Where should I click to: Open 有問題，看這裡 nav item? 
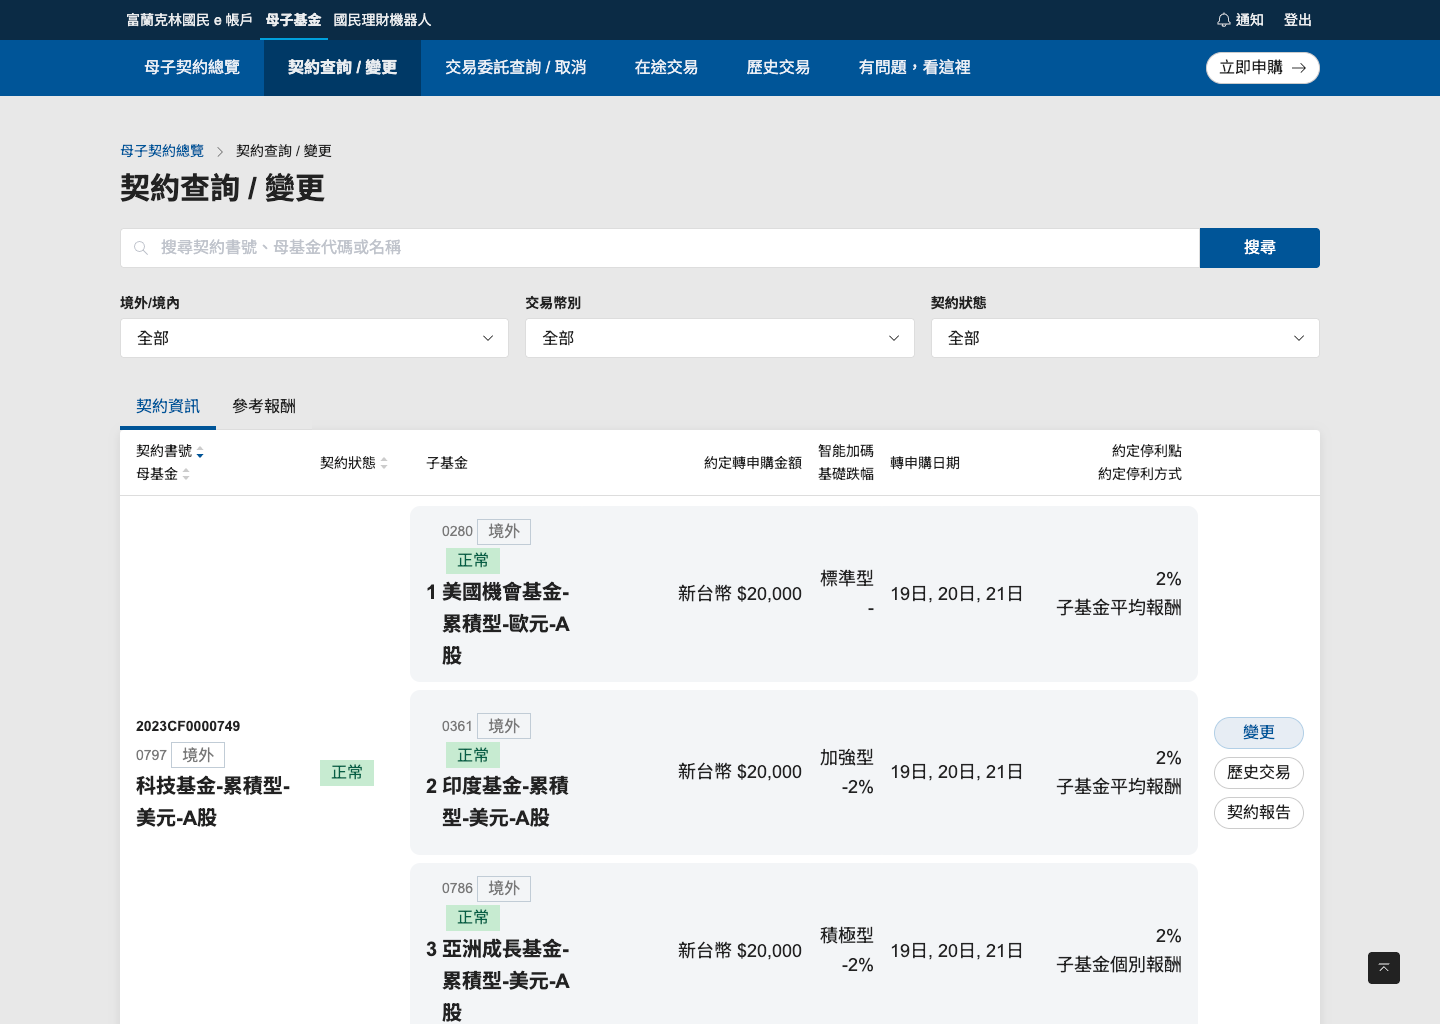(914, 68)
